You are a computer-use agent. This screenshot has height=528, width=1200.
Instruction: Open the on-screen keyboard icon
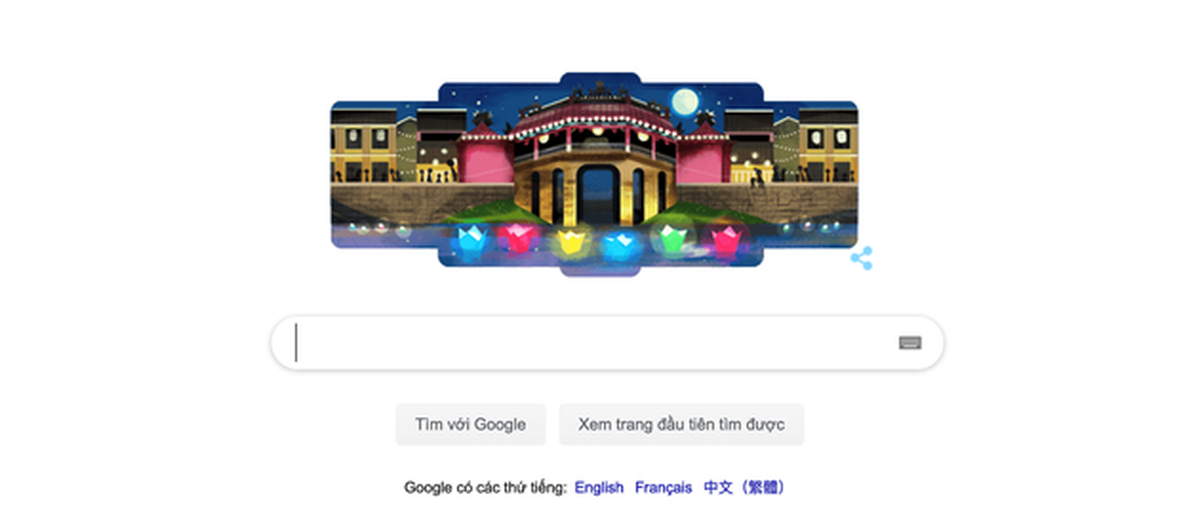[910, 343]
